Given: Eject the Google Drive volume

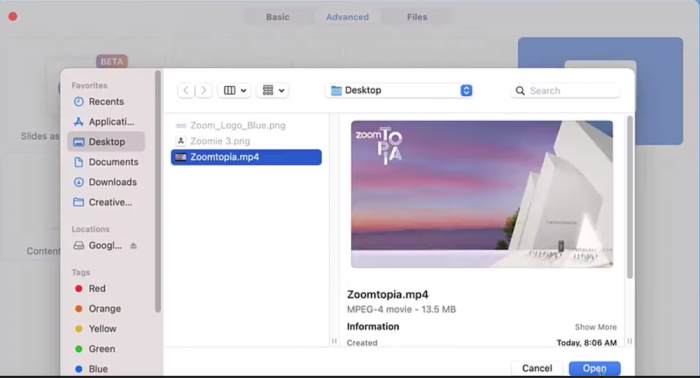Looking at the screenshot, I should (133, 245).
